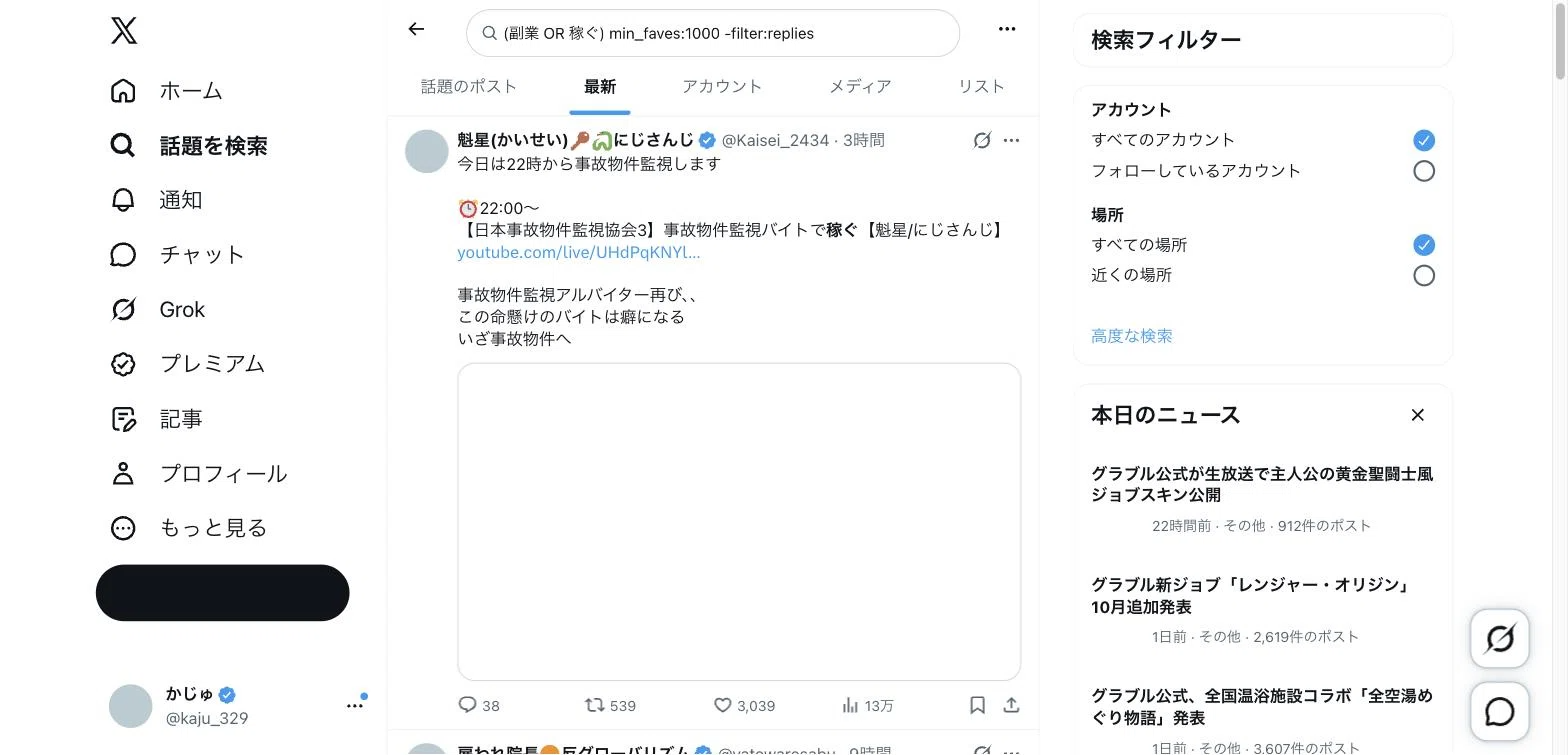Open reply on post with 38 comments
This screenshot has width=1568, height=755.
479,706
